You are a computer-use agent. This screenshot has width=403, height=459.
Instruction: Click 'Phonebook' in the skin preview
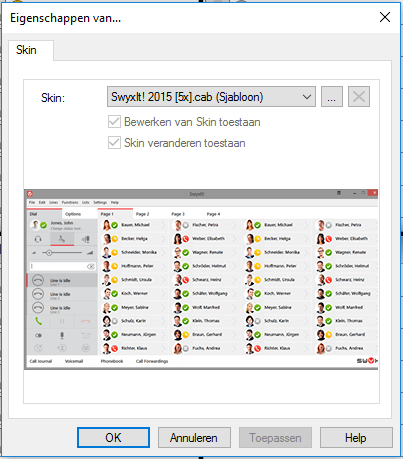pyautogui.click(x=112, y=361)
